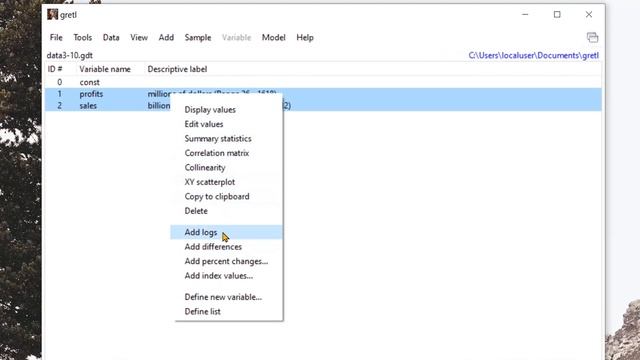Select Define new variable option

pyautogui.click(x=227, y=297)
